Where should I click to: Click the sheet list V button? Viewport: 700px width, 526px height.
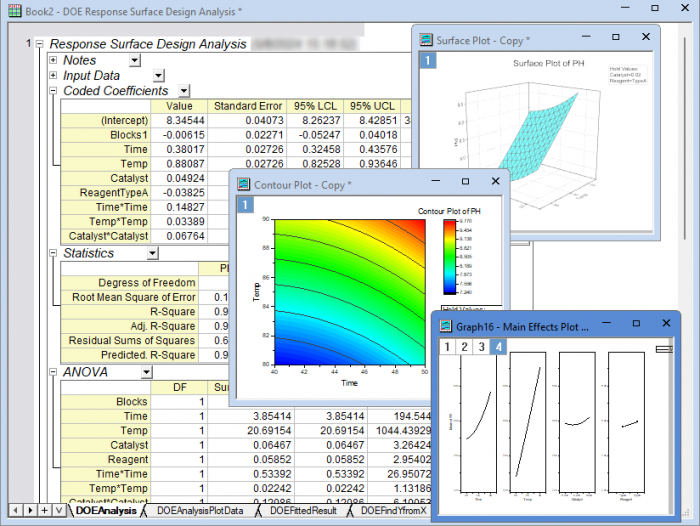(59, 511)
